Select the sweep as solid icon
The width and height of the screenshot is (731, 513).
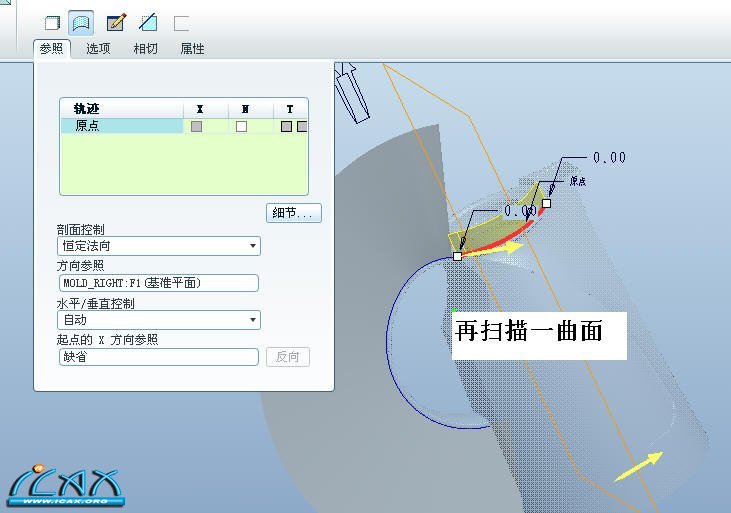coord(52,23)
